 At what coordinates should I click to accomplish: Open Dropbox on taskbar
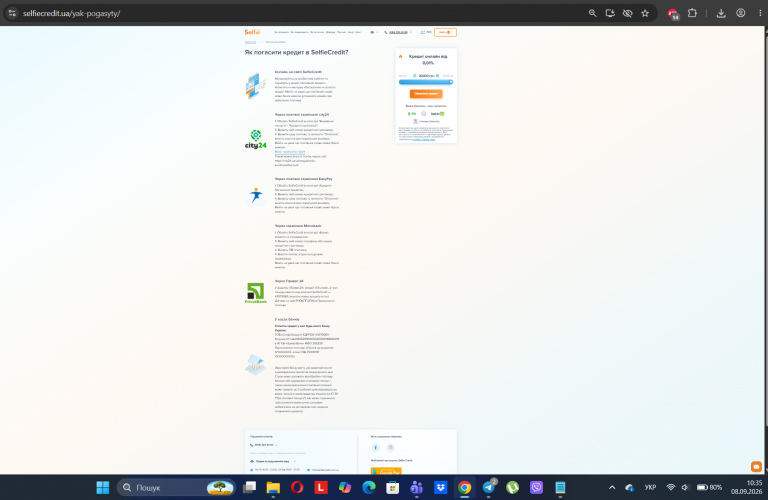440,487
